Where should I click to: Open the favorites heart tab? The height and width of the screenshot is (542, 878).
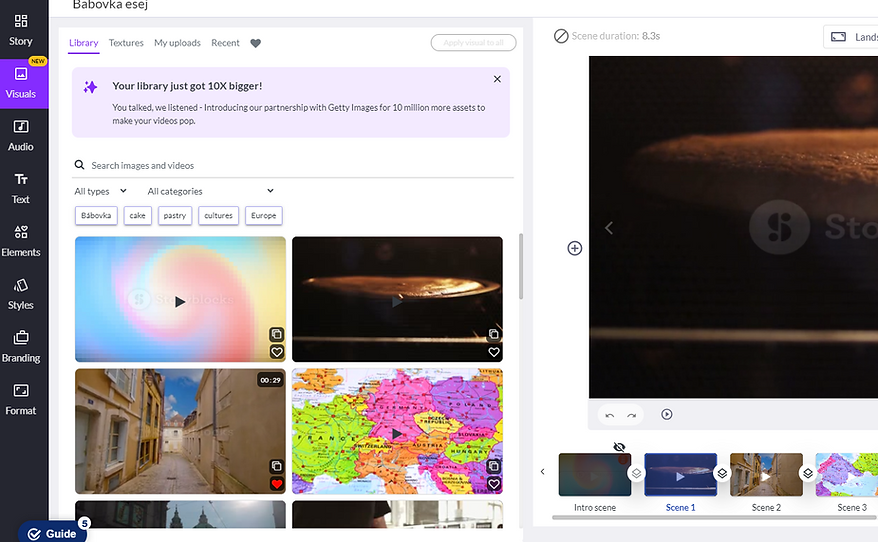click(x=255, y=43)
